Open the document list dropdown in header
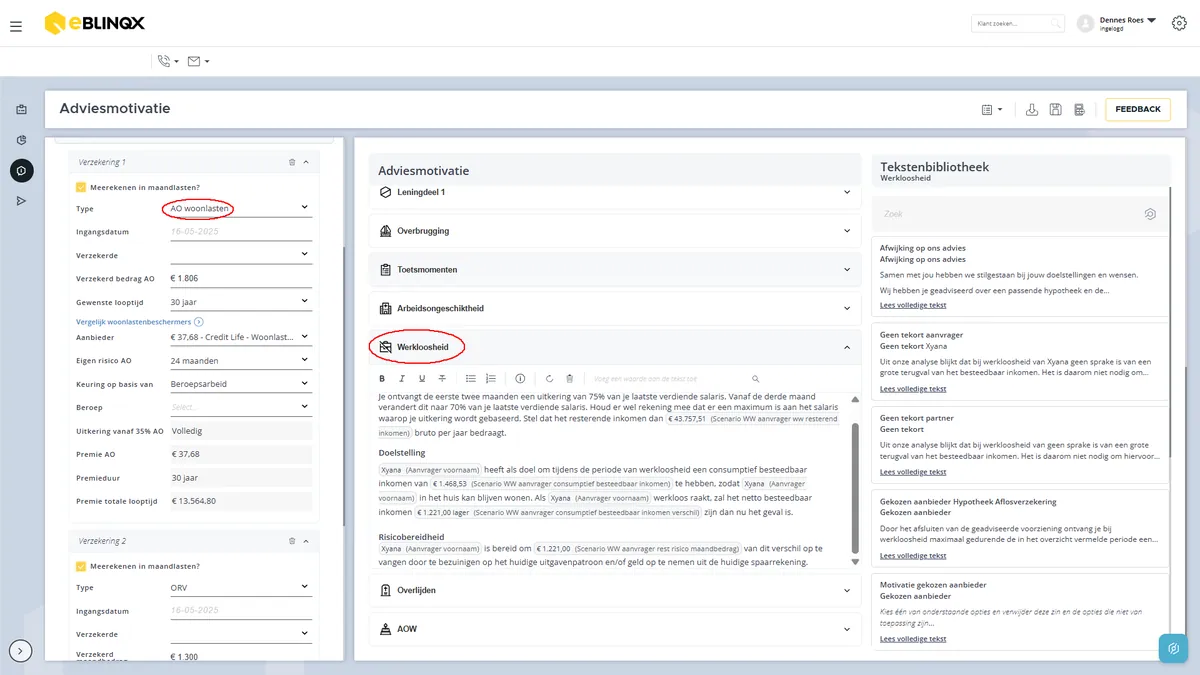 click(x=992, y=109)
